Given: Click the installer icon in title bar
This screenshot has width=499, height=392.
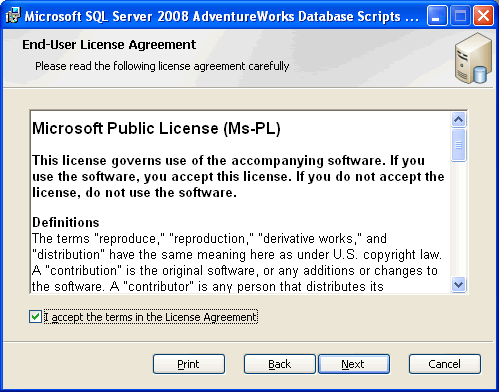Looking at the screenshot, I should pyautogui.click(x=13, y=15).
